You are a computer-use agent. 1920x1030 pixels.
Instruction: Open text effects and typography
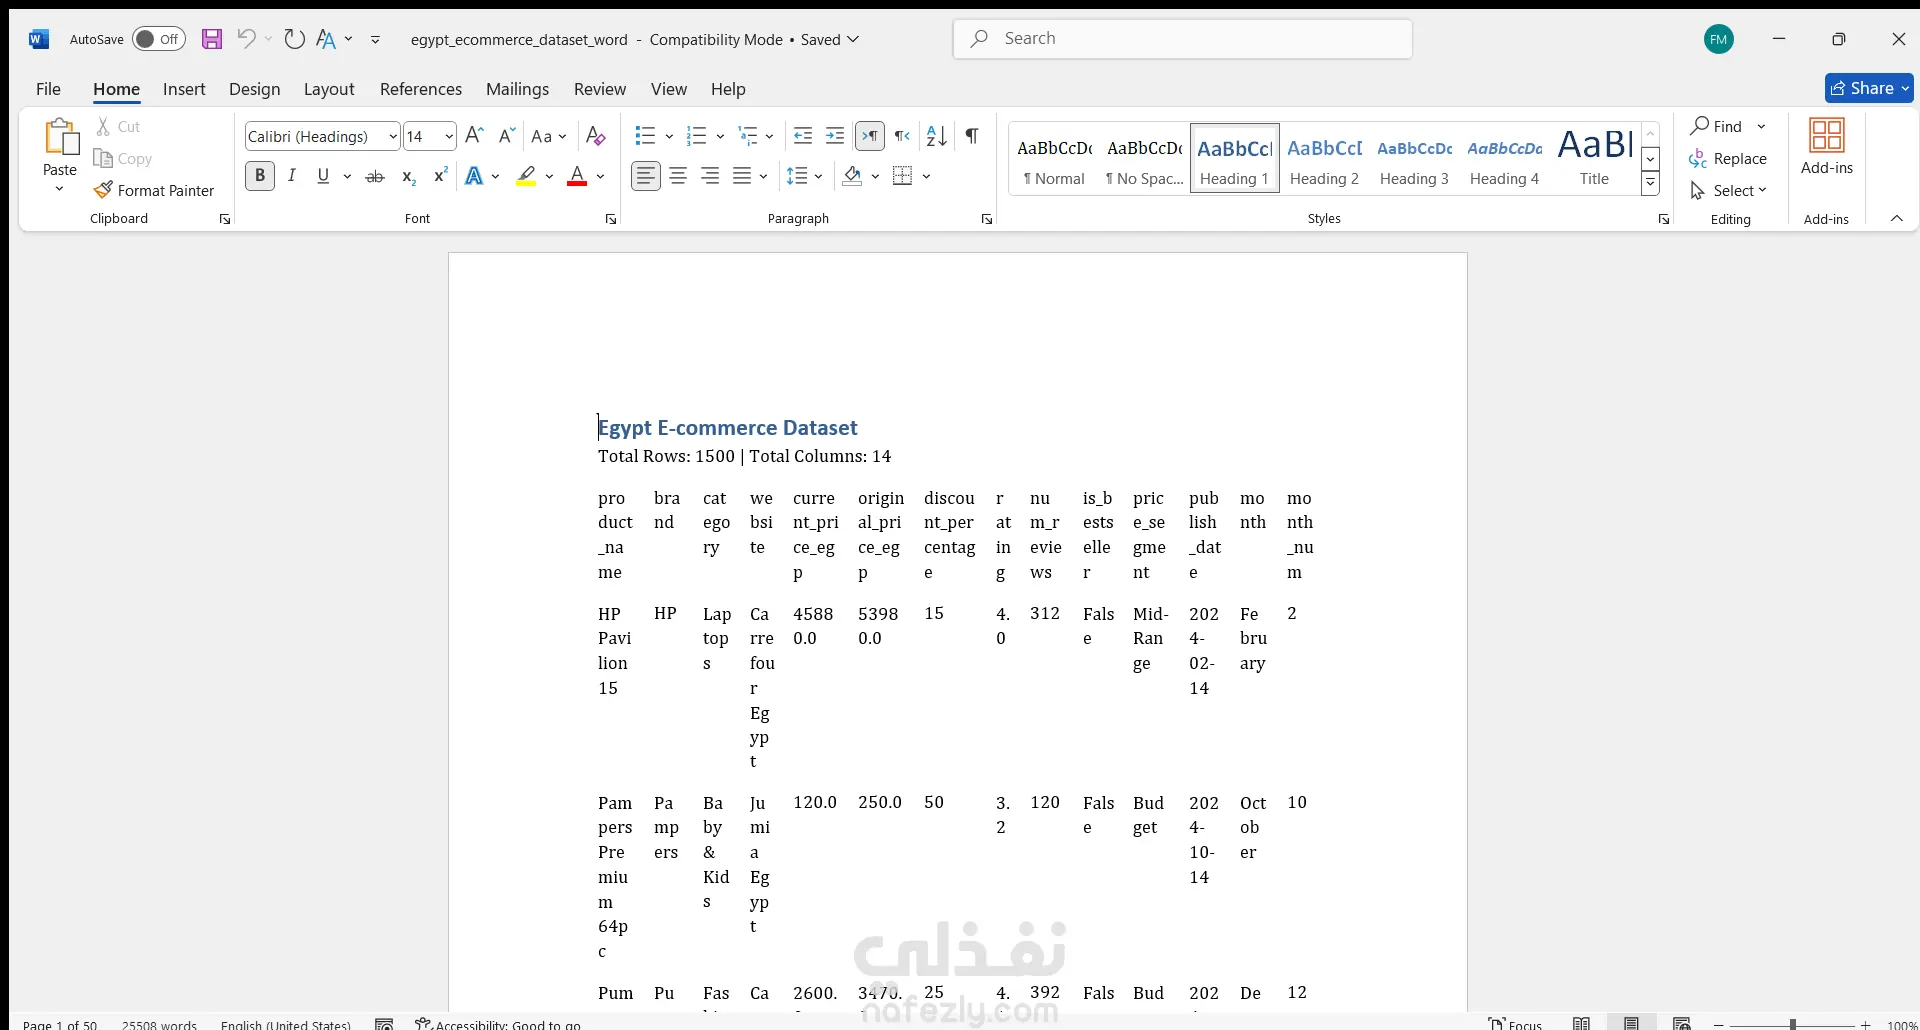475,176
